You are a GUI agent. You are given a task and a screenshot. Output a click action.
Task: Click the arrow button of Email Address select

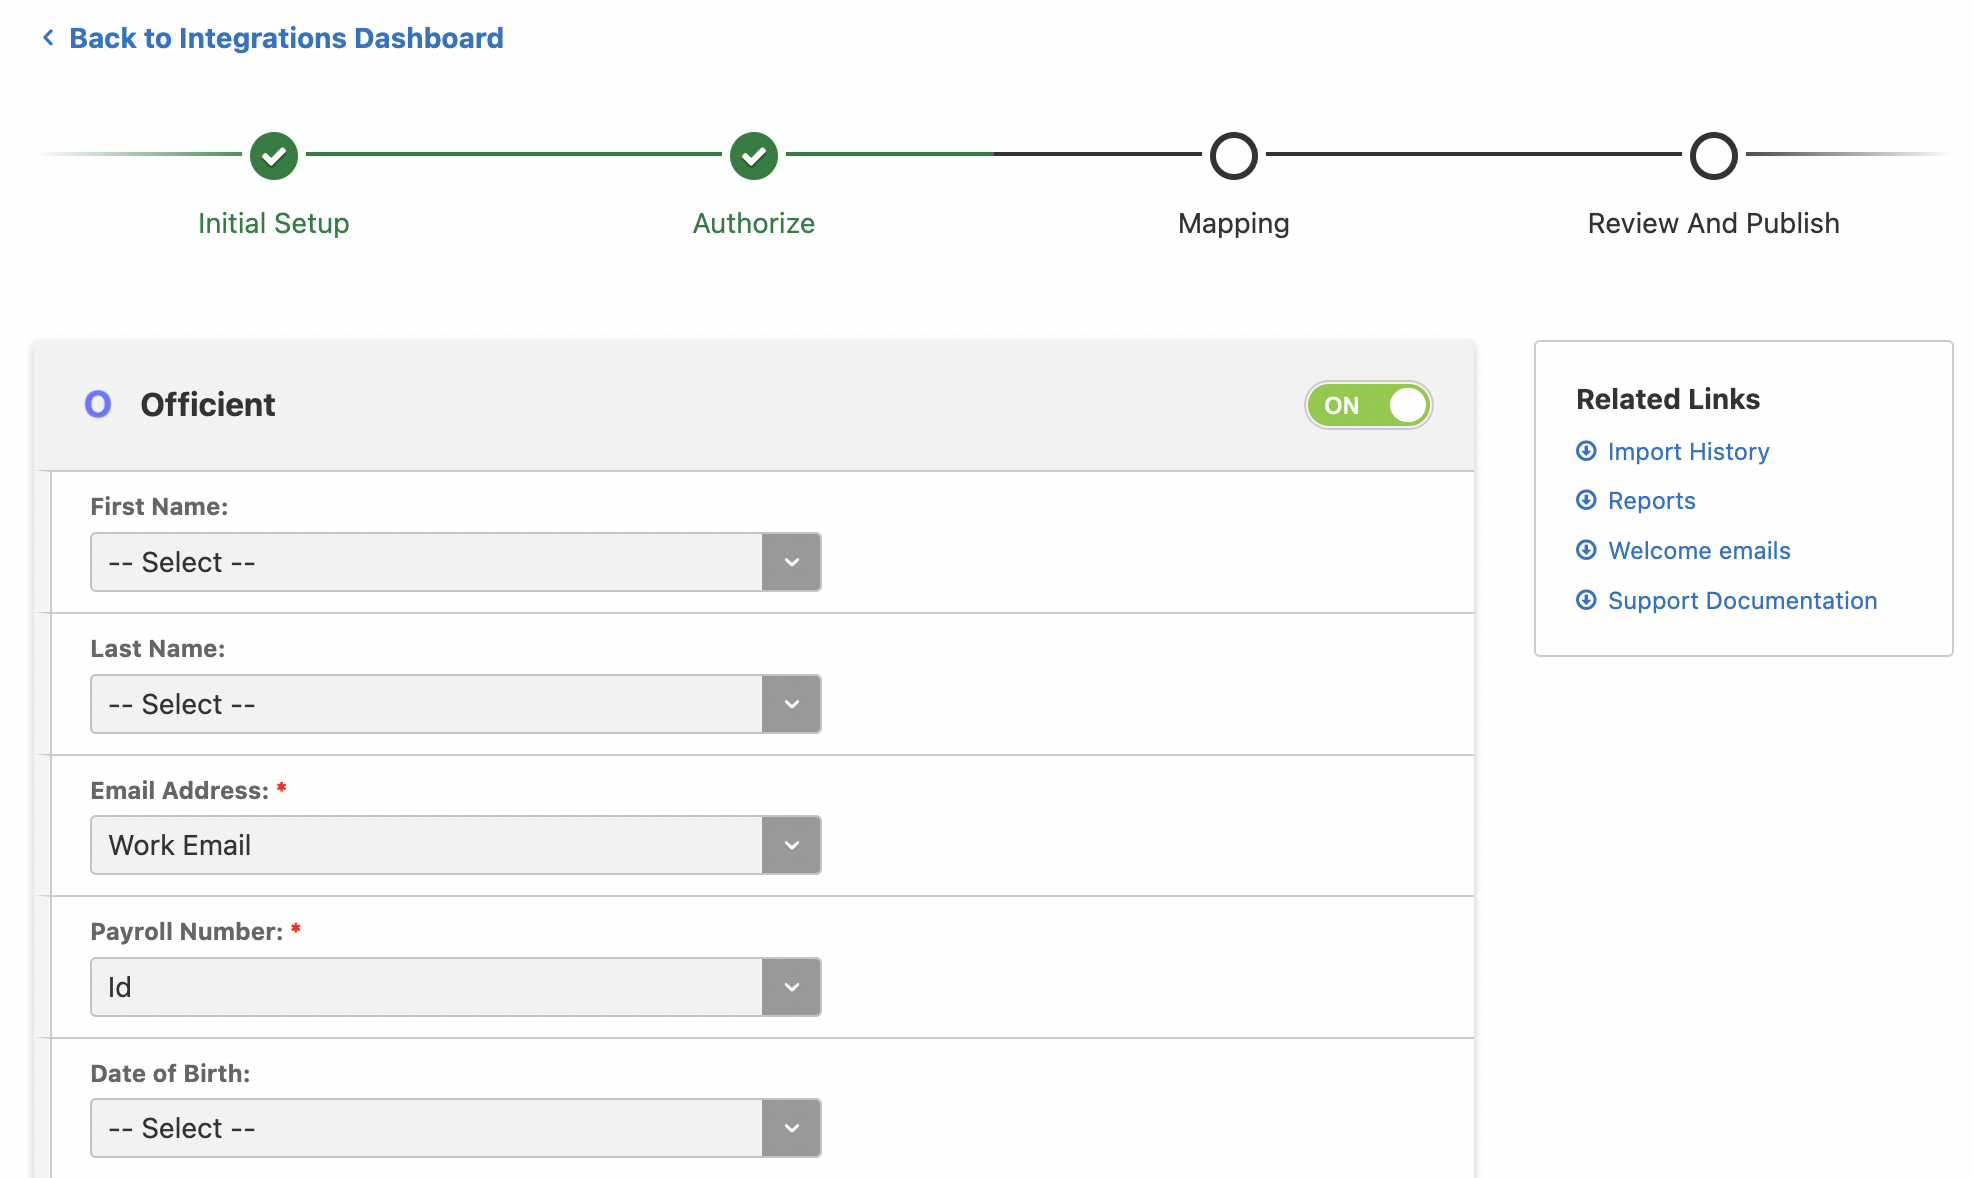(791, 845)
